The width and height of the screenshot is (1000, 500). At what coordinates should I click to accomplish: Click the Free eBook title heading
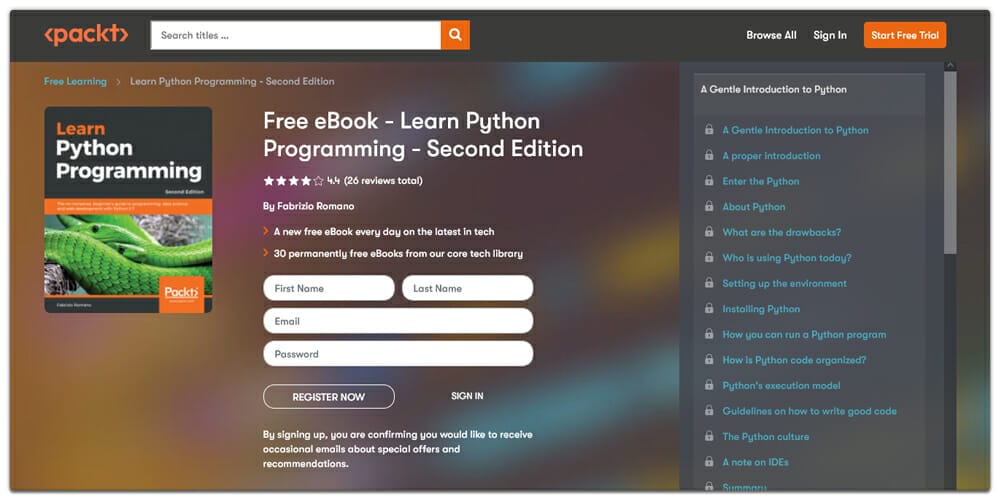[423, 135]
